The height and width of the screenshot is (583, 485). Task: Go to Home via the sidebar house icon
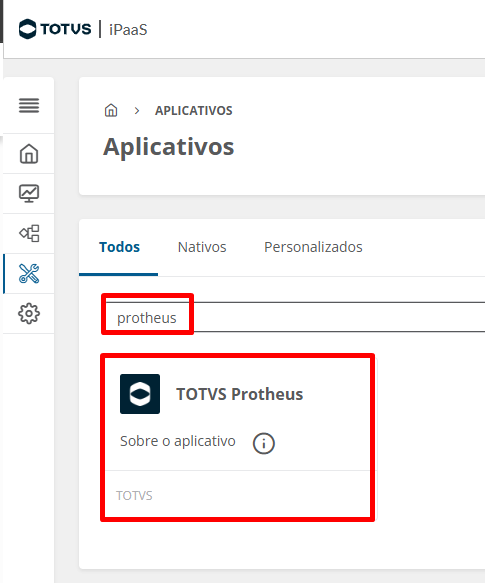coord(29,154)
